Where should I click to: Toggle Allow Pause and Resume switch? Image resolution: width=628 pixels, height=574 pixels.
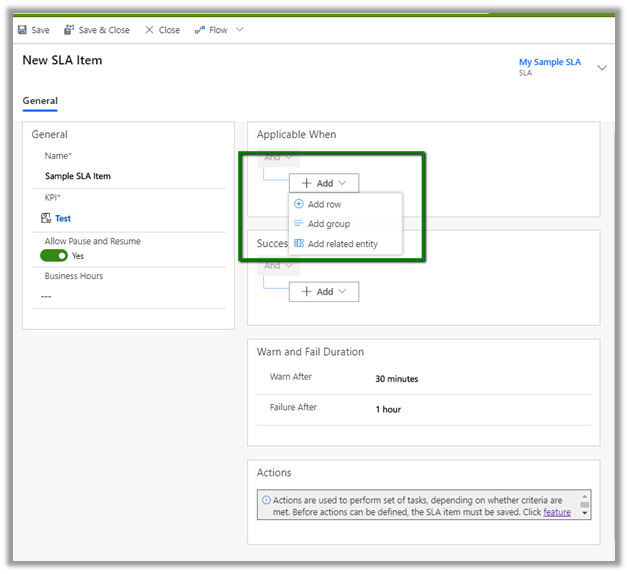pos(54,256)
